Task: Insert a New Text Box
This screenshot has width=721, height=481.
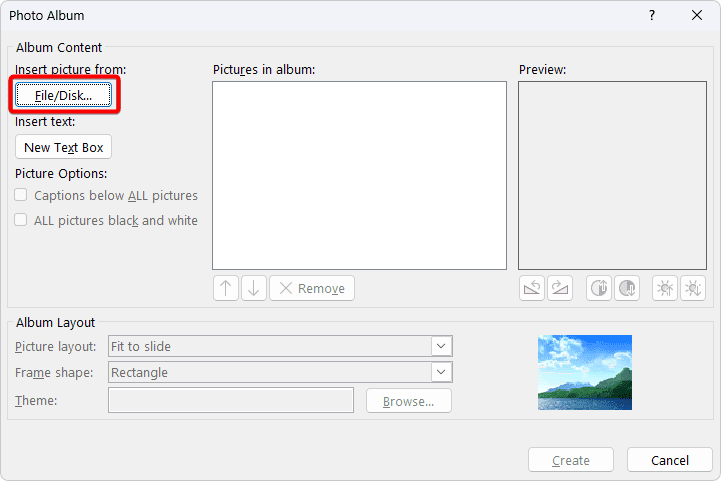Action: (x=64, y=147)
